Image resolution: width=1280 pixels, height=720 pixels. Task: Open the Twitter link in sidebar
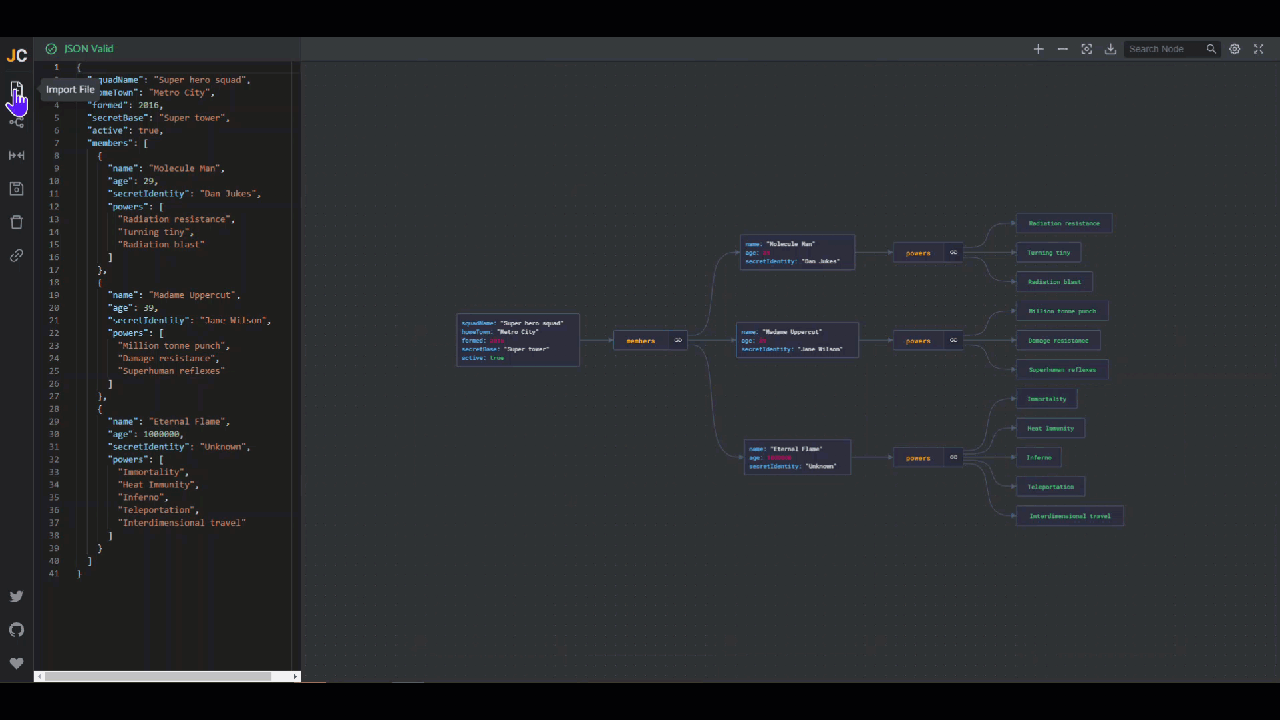click(x=16, y=597)
